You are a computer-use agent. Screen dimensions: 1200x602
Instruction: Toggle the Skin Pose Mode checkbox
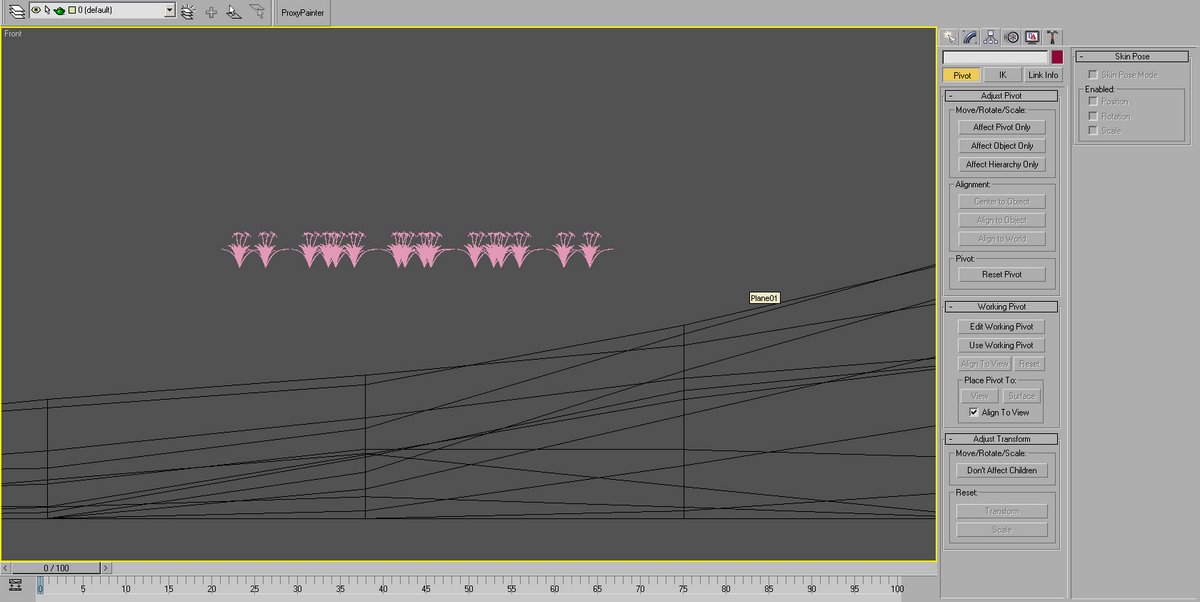(1093, 75)
